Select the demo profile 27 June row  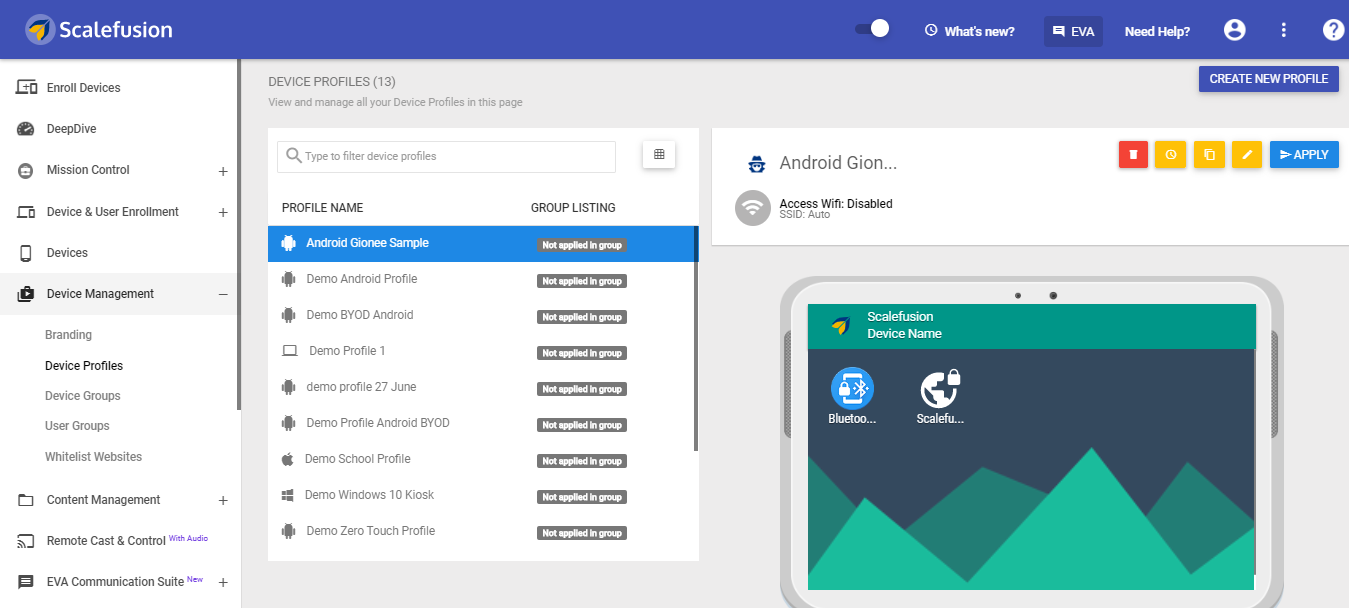click(x=481, y=387)
